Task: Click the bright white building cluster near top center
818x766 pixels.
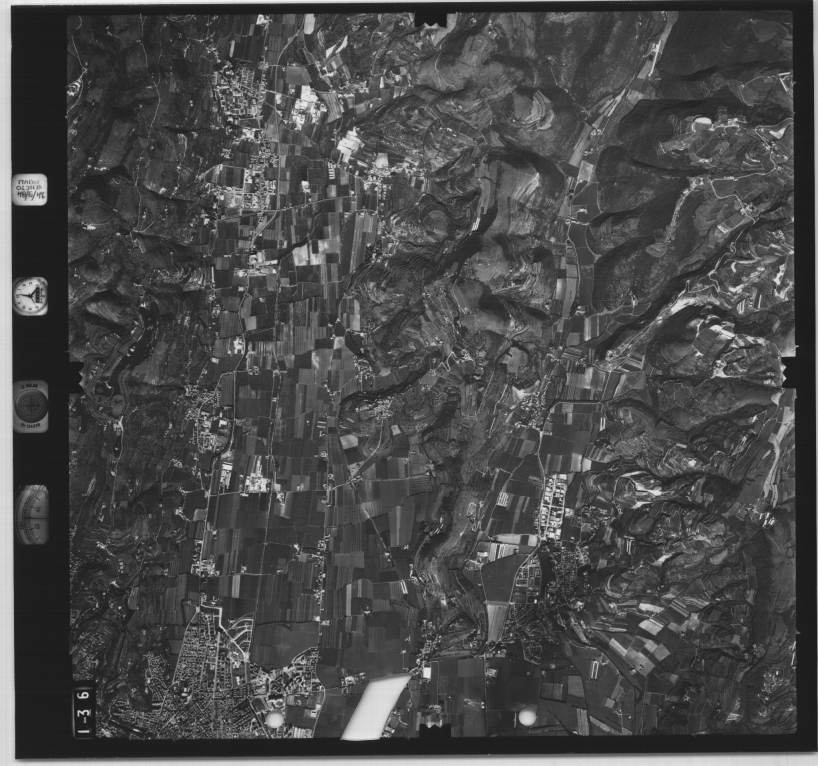Action: pos(350,145)
